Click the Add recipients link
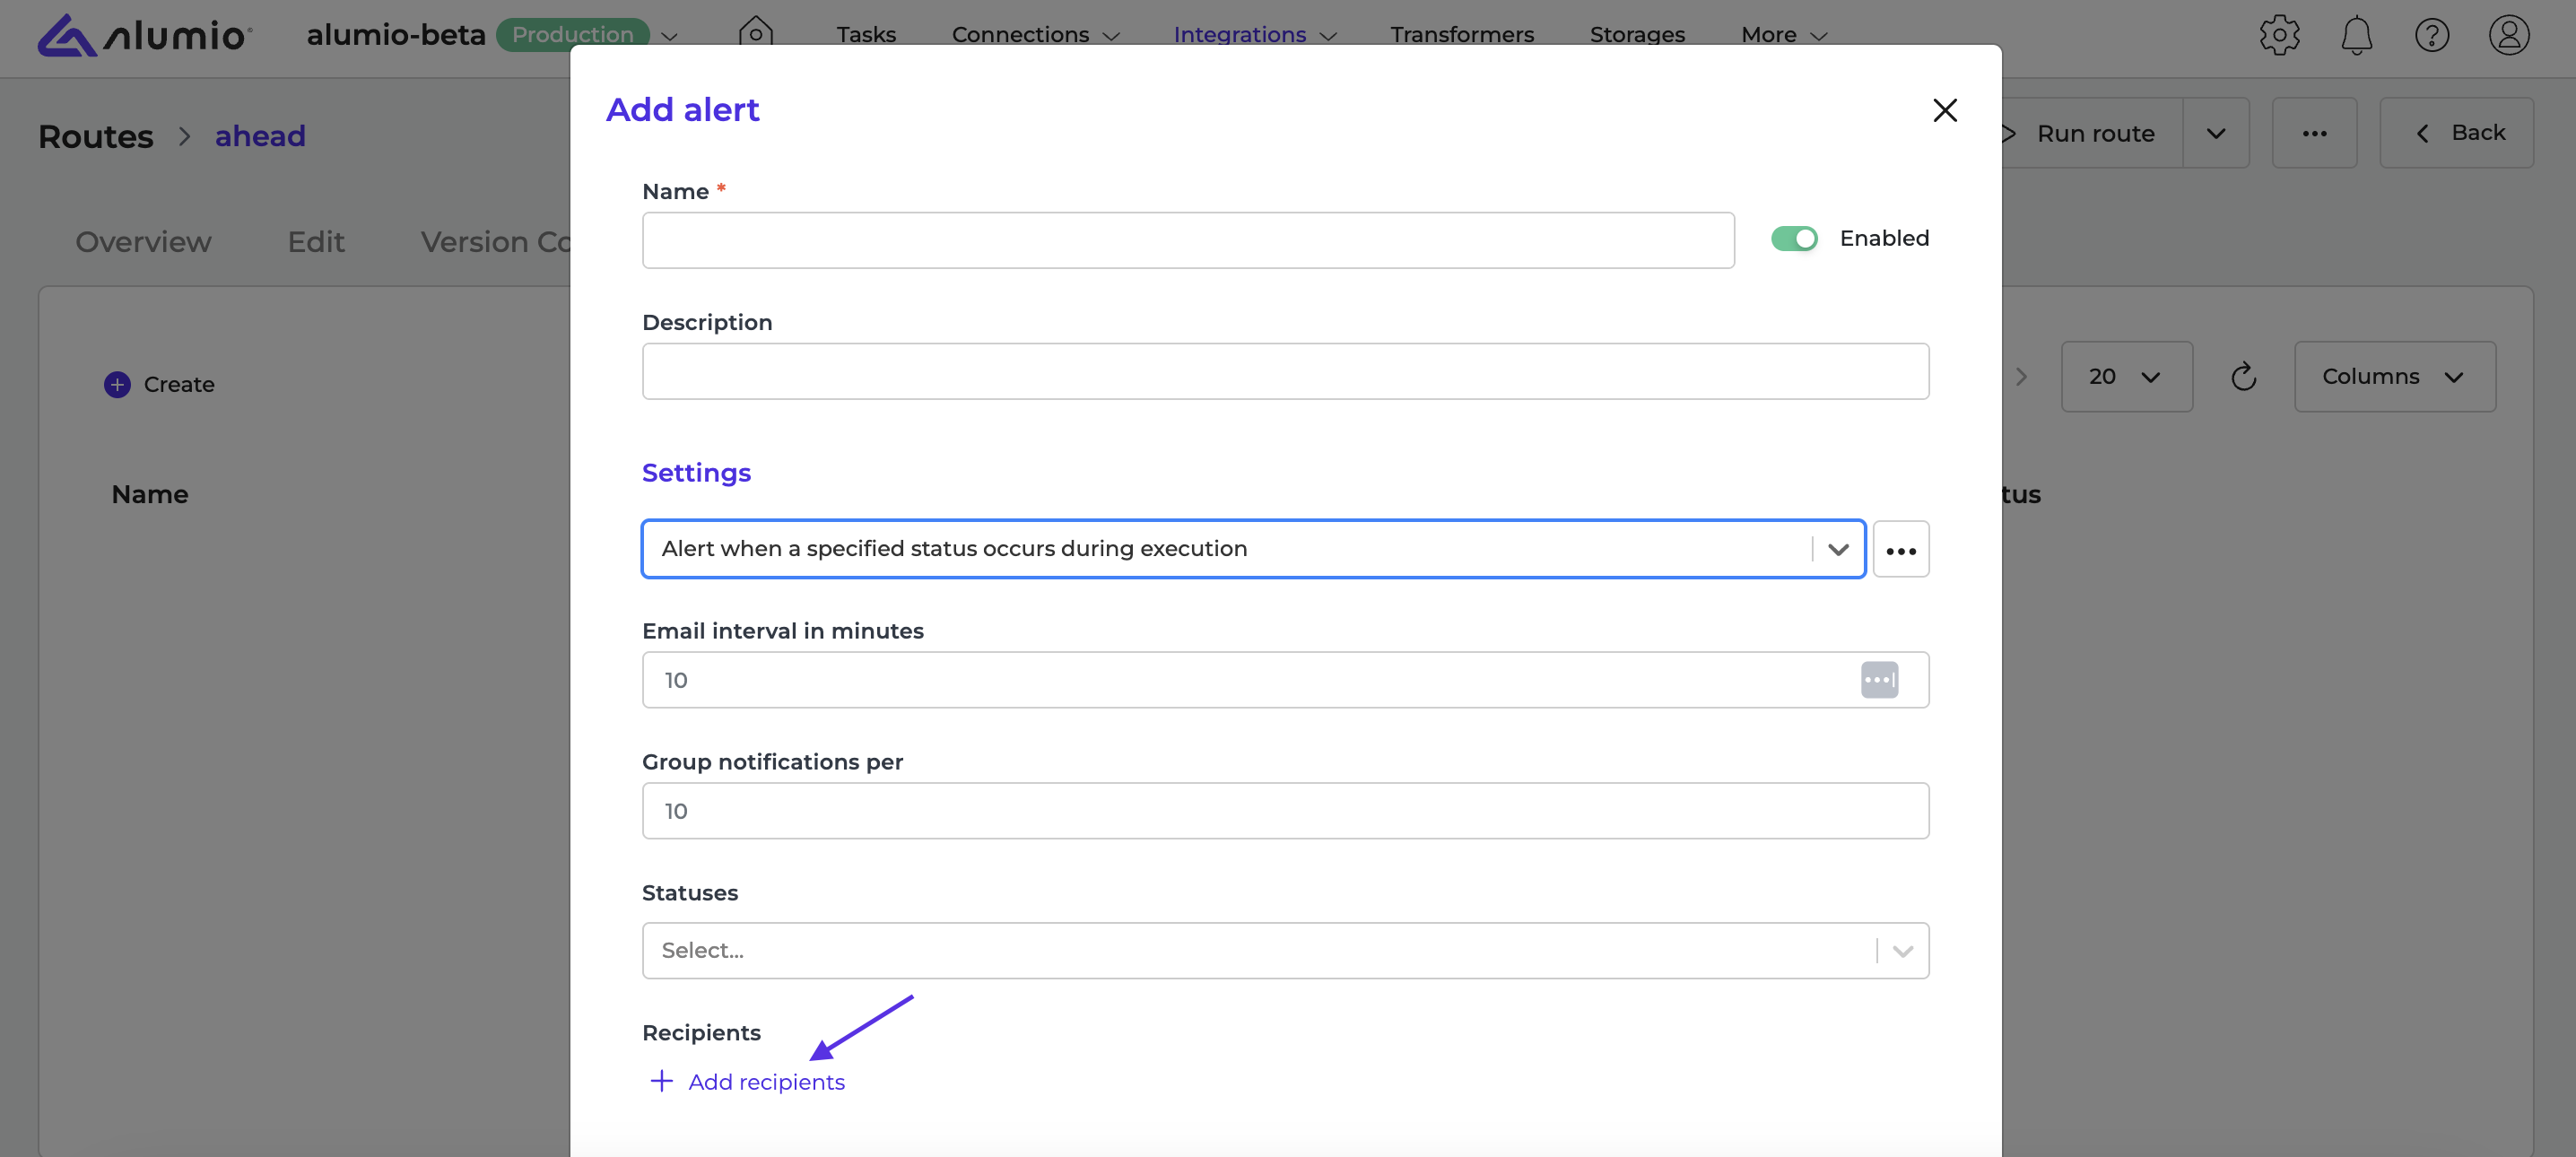Image resolution: width=2576 pixels, height=1157 pixels. [766, 1082]
